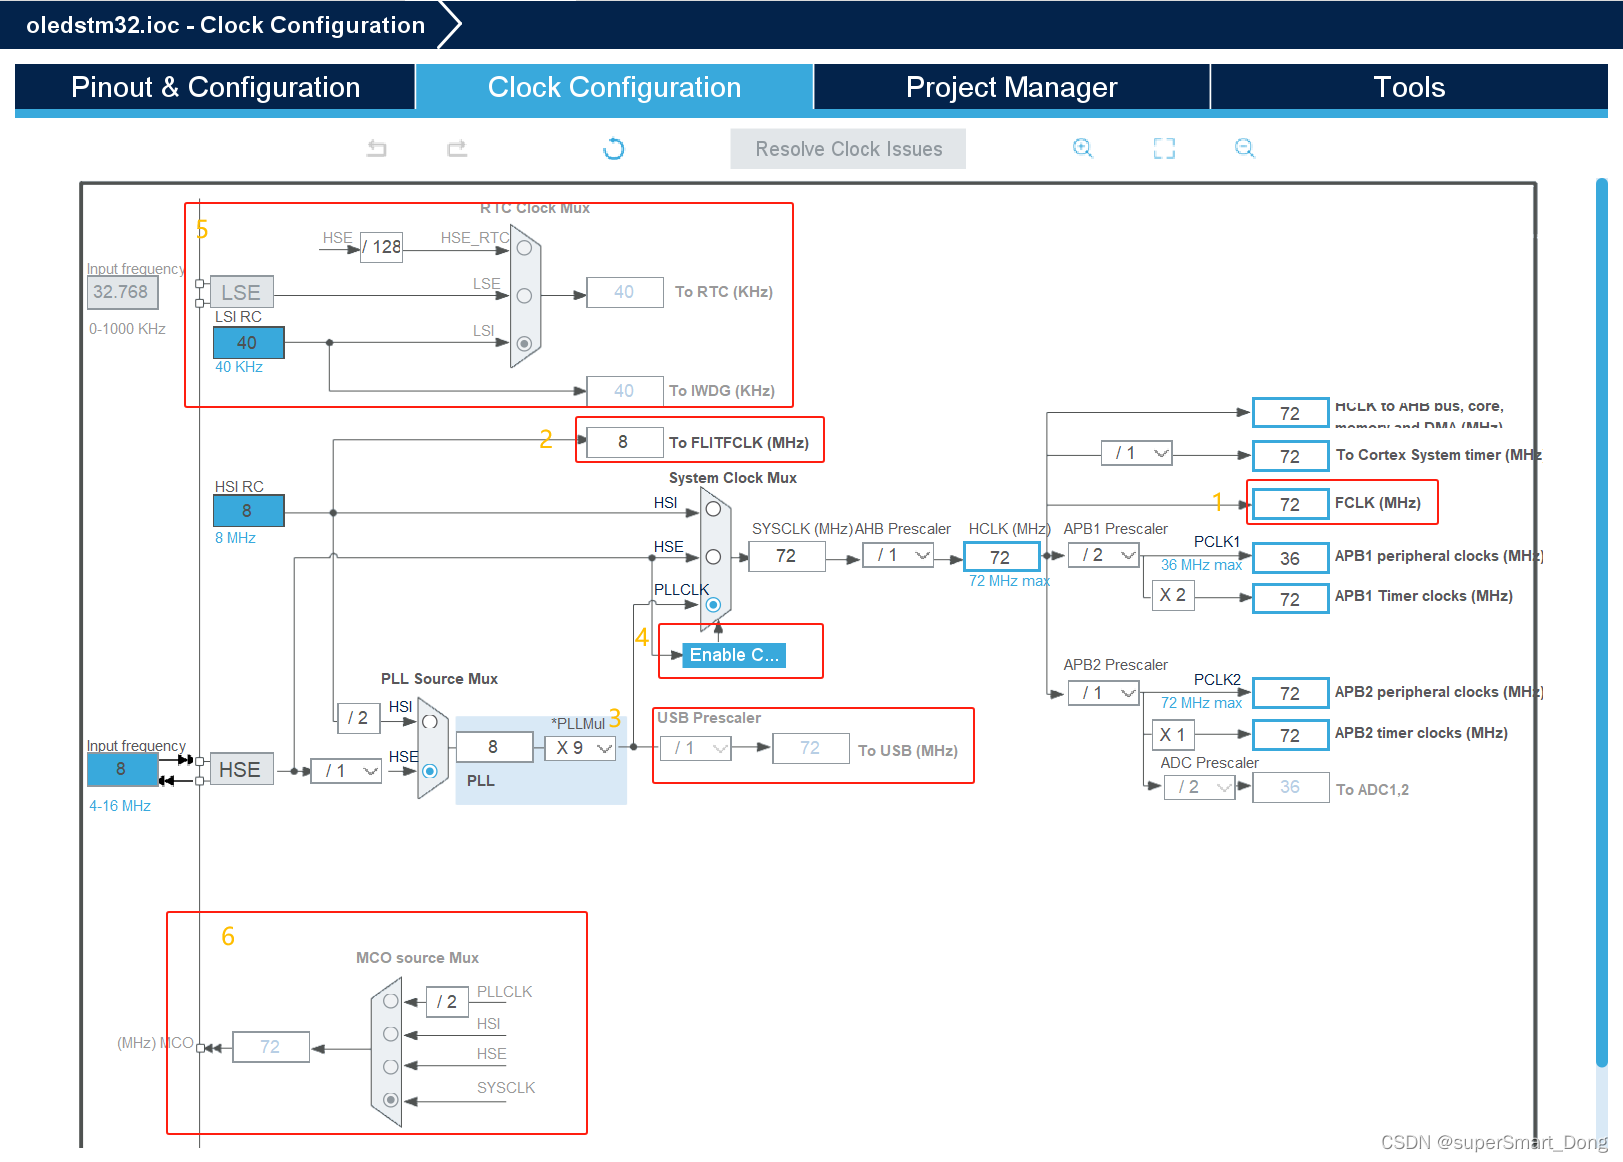Click To ADC1,2 value 36 box
Screen dimensions: 1623x1162
point(1290,787)
